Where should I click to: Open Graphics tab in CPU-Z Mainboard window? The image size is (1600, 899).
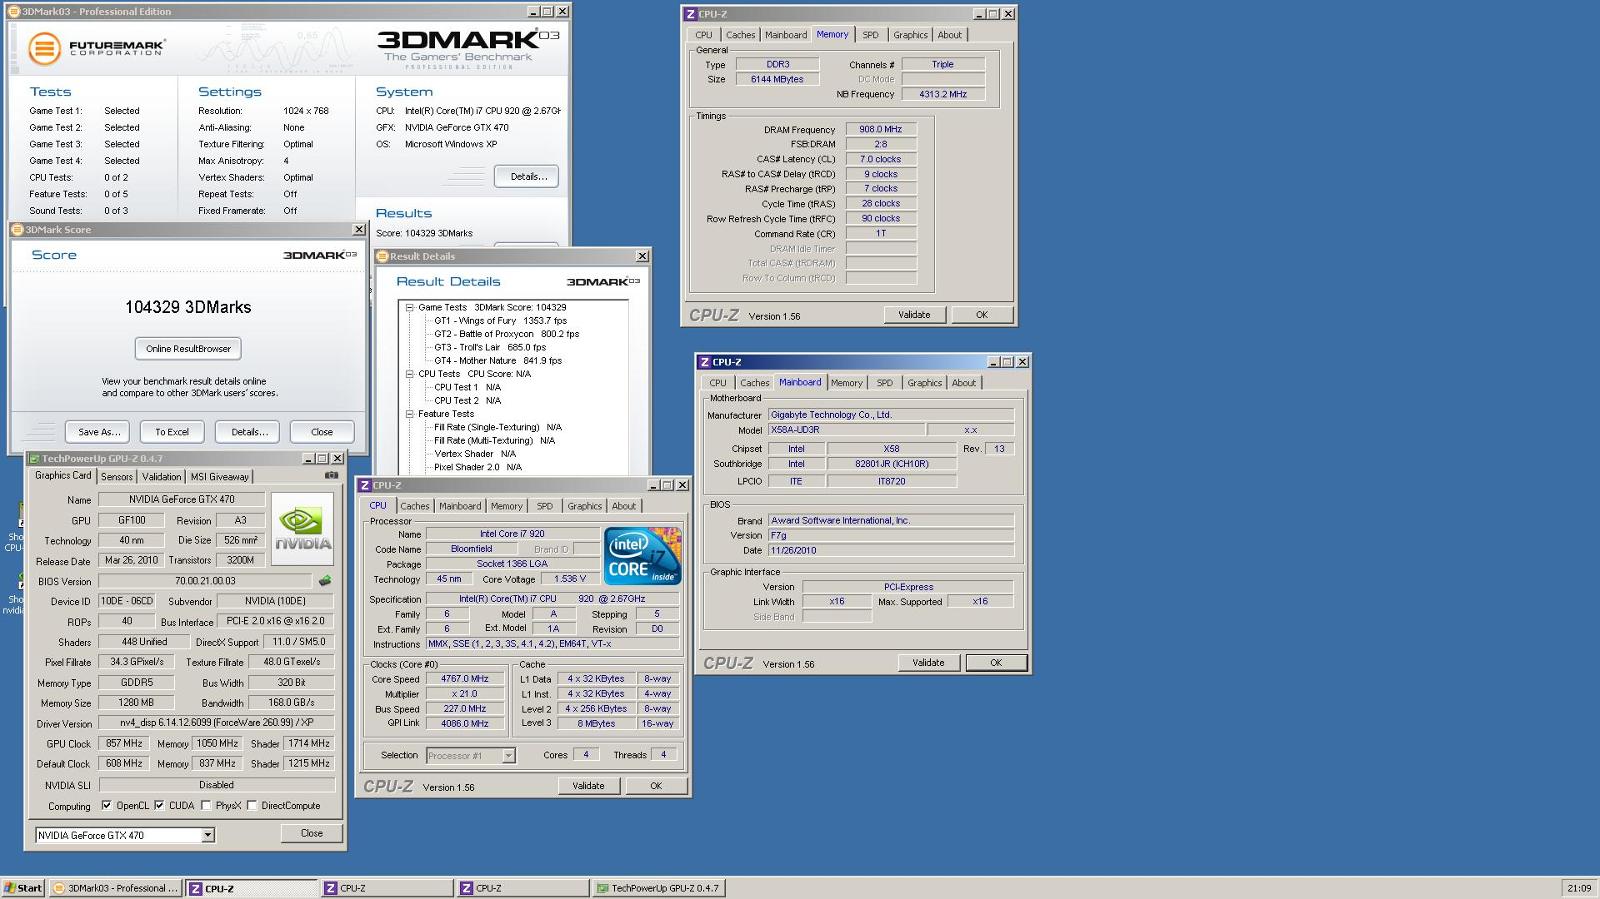(925, 383)
